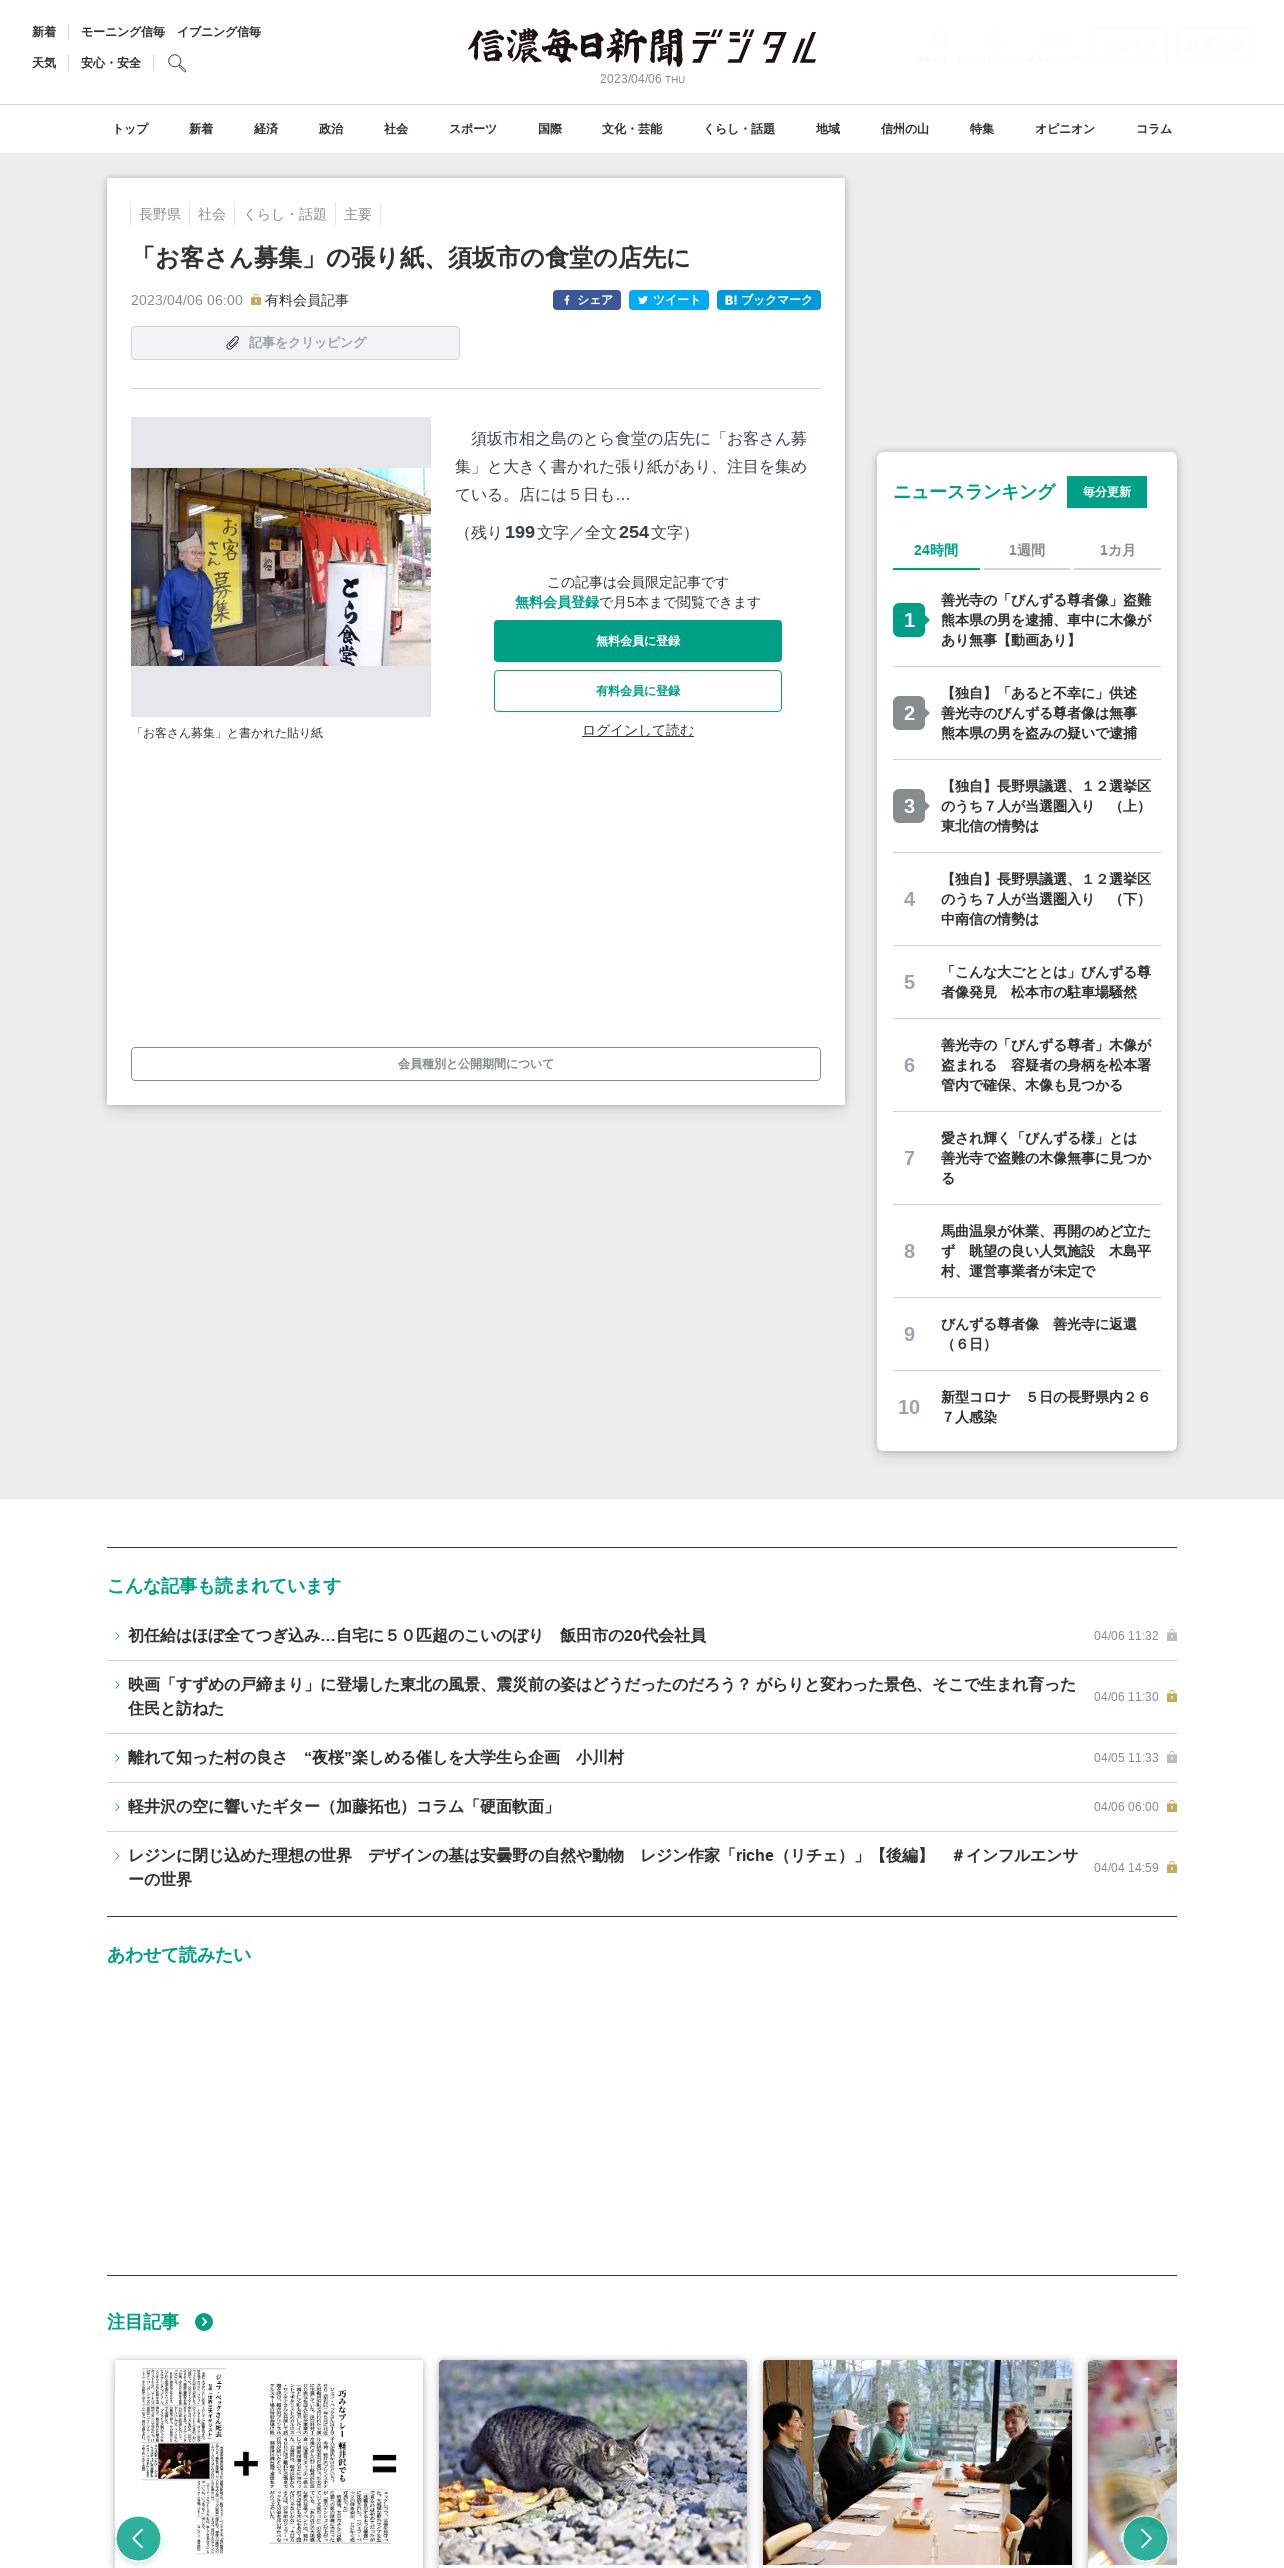
Task: Open 安心・安全 header link
Action: pyautogui.click(x=111, y=63)
